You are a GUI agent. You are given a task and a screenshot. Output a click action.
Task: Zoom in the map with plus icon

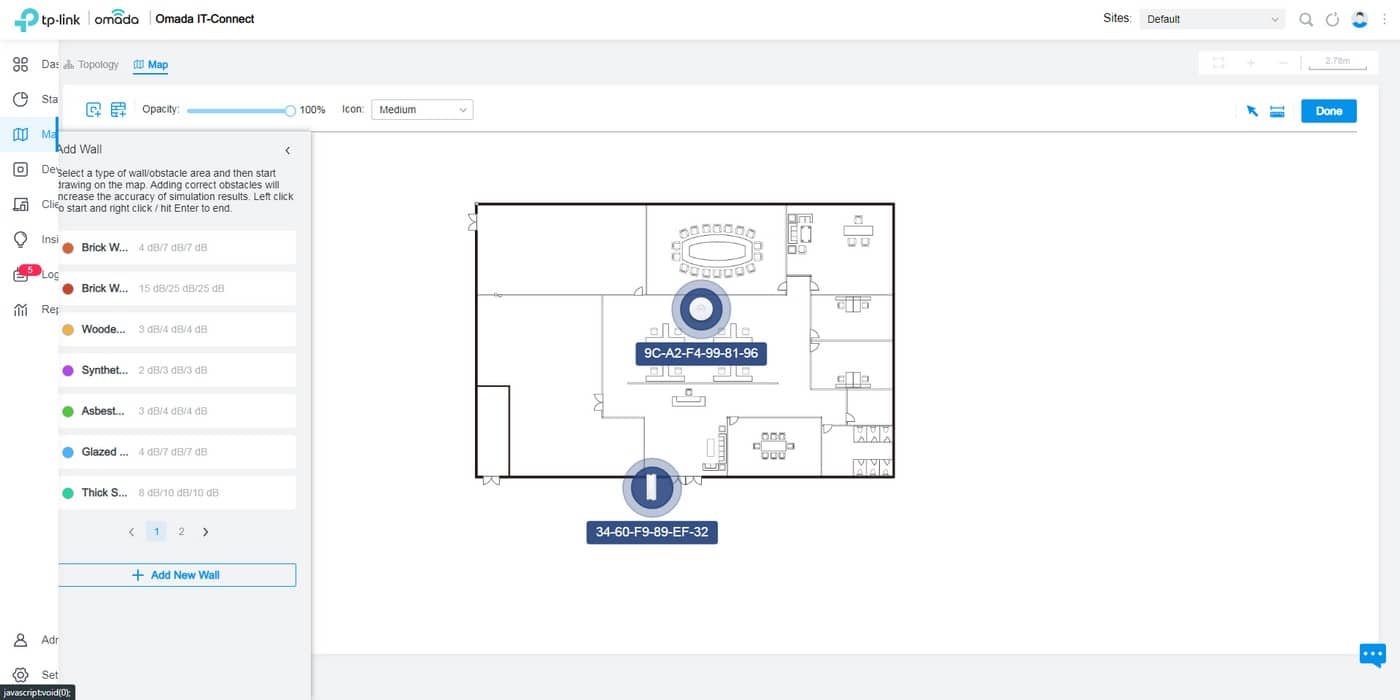(1251, 62)
